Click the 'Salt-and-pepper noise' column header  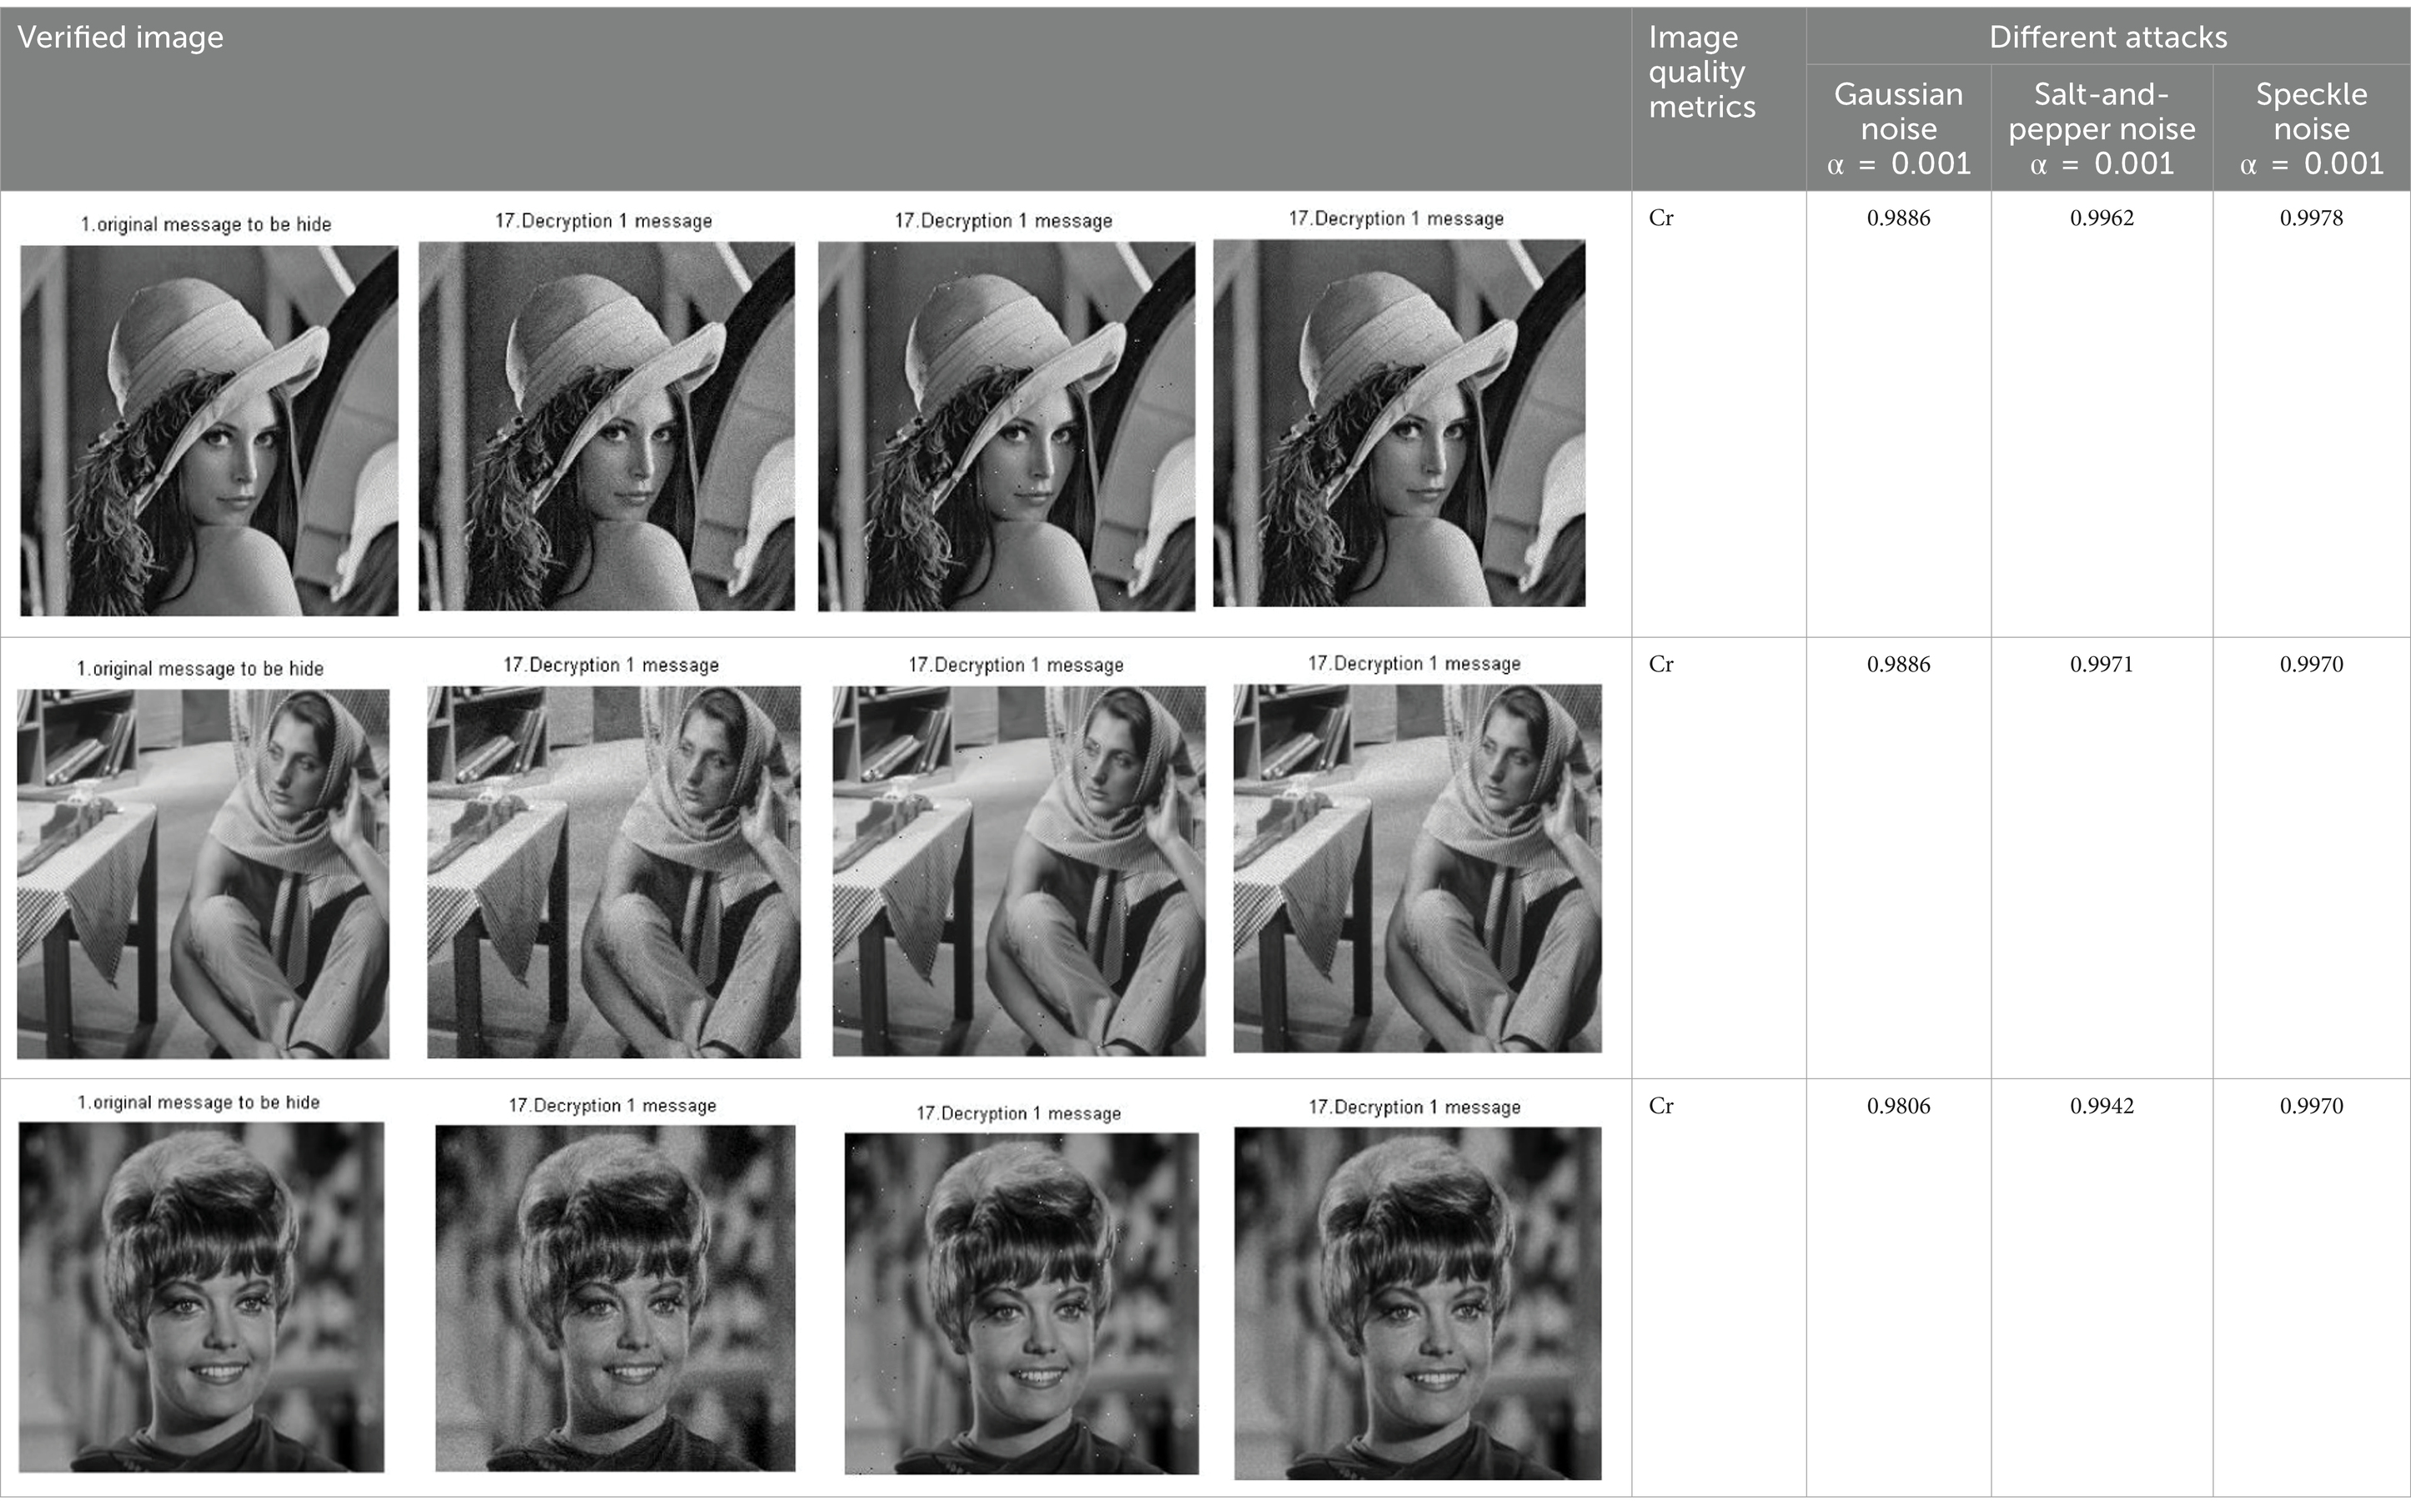coord(2102,128)
